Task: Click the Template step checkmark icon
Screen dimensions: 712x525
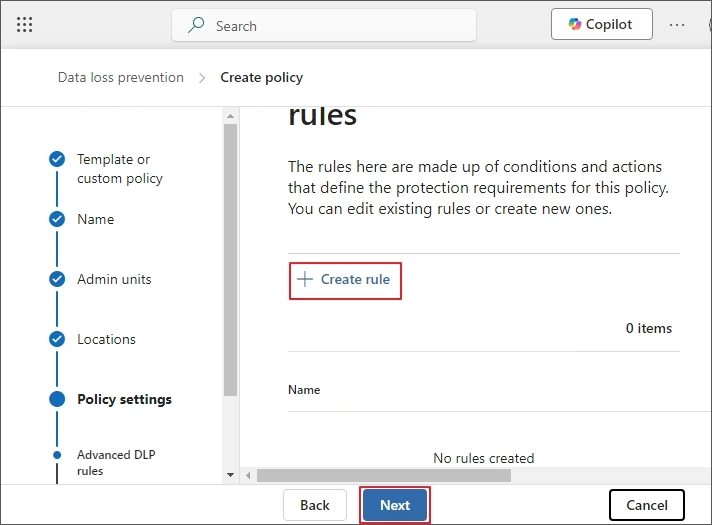Action: [x=57, y=159]
